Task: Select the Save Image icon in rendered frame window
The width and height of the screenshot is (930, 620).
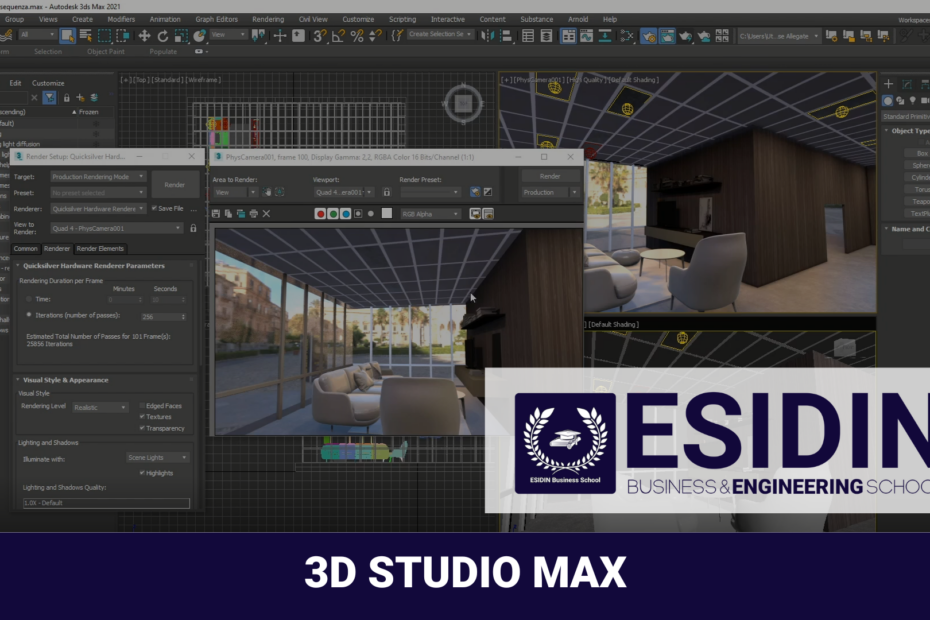Action: pos(217,213)
